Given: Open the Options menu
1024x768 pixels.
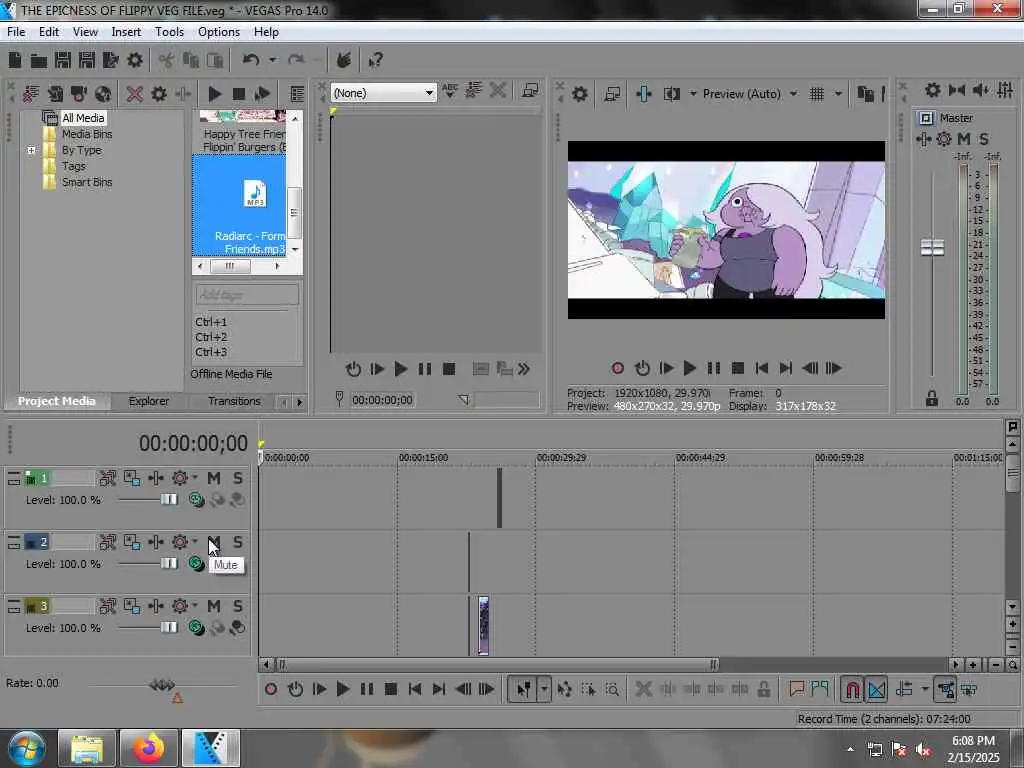Looking at the screenshot, I should (x=219, y=32).
